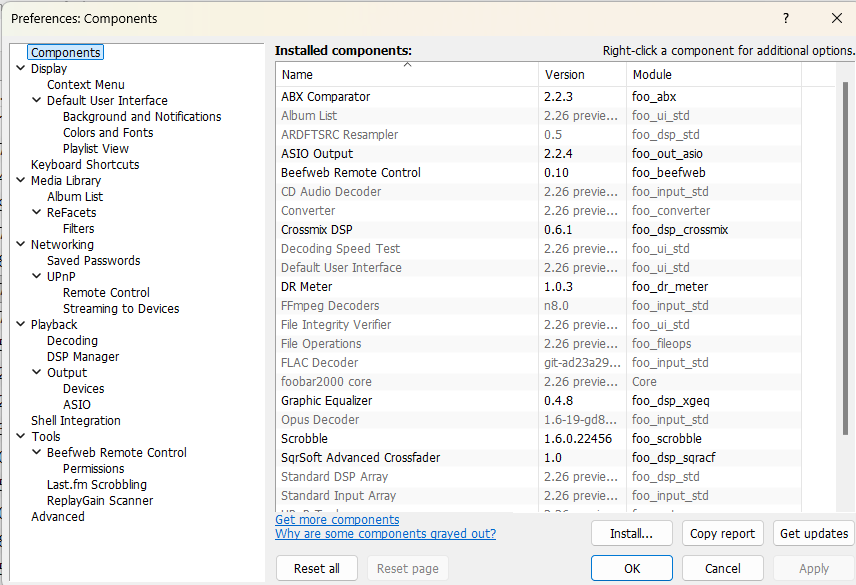
Task: Sort components by Name column header
Action: 407,74
